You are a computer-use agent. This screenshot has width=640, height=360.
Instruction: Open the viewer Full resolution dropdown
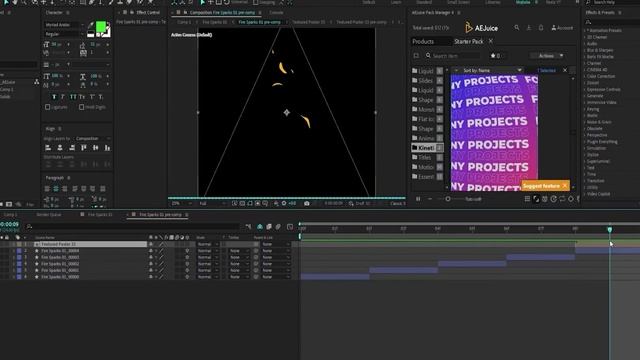[x=211, y=203]
